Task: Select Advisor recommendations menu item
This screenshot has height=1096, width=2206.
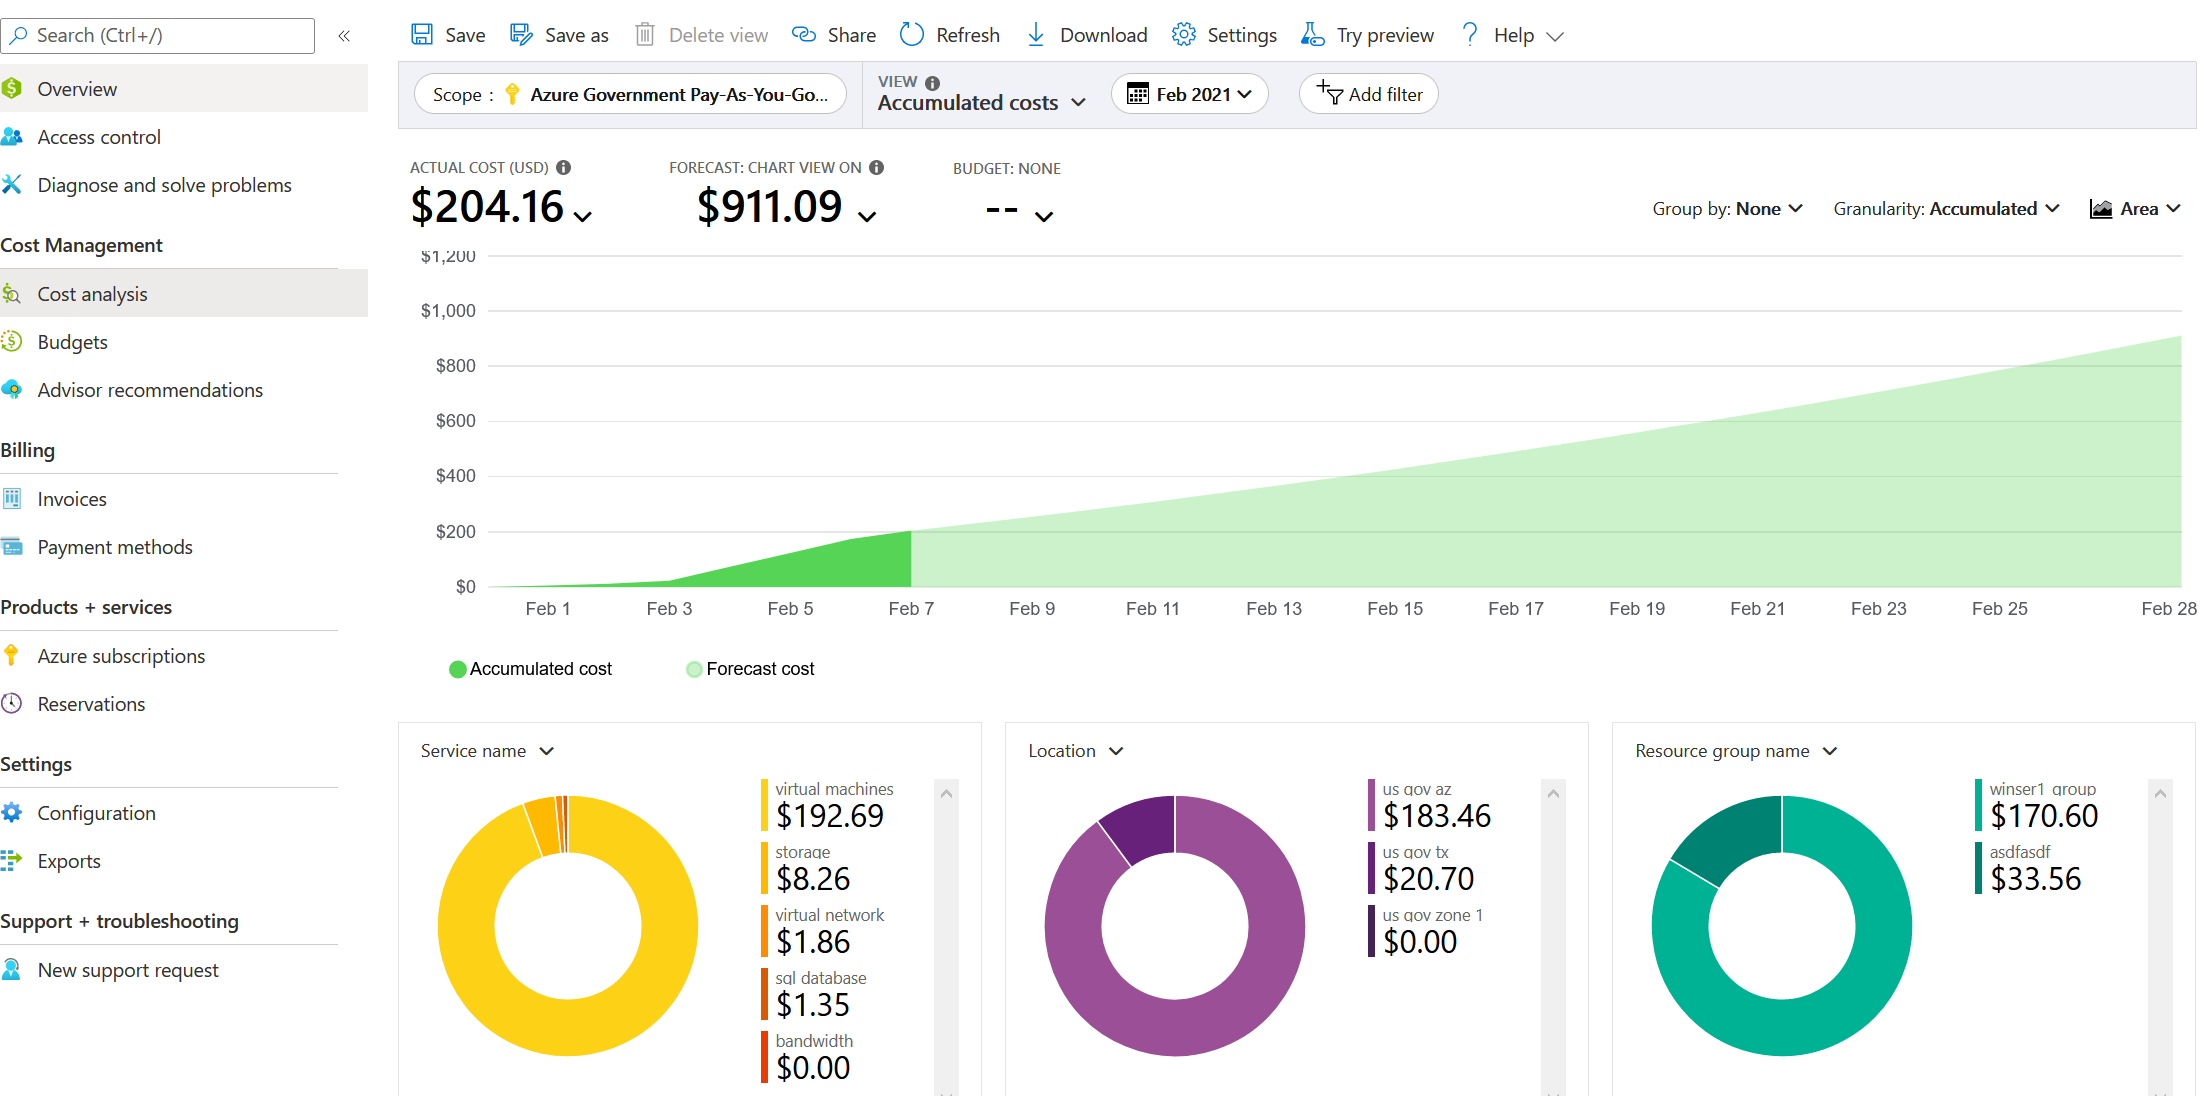Action: point(184,390)
